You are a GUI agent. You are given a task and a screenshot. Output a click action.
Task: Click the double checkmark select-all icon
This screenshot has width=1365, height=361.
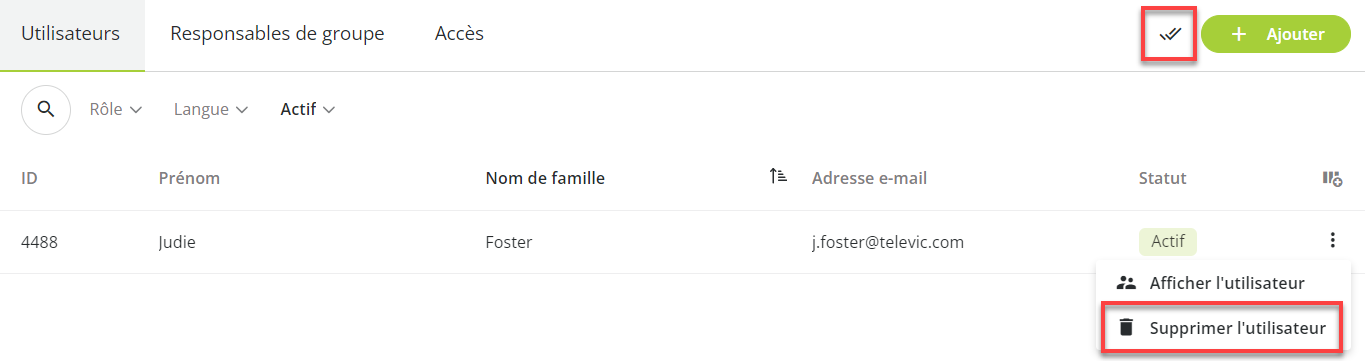click(x=1170, y=34)
